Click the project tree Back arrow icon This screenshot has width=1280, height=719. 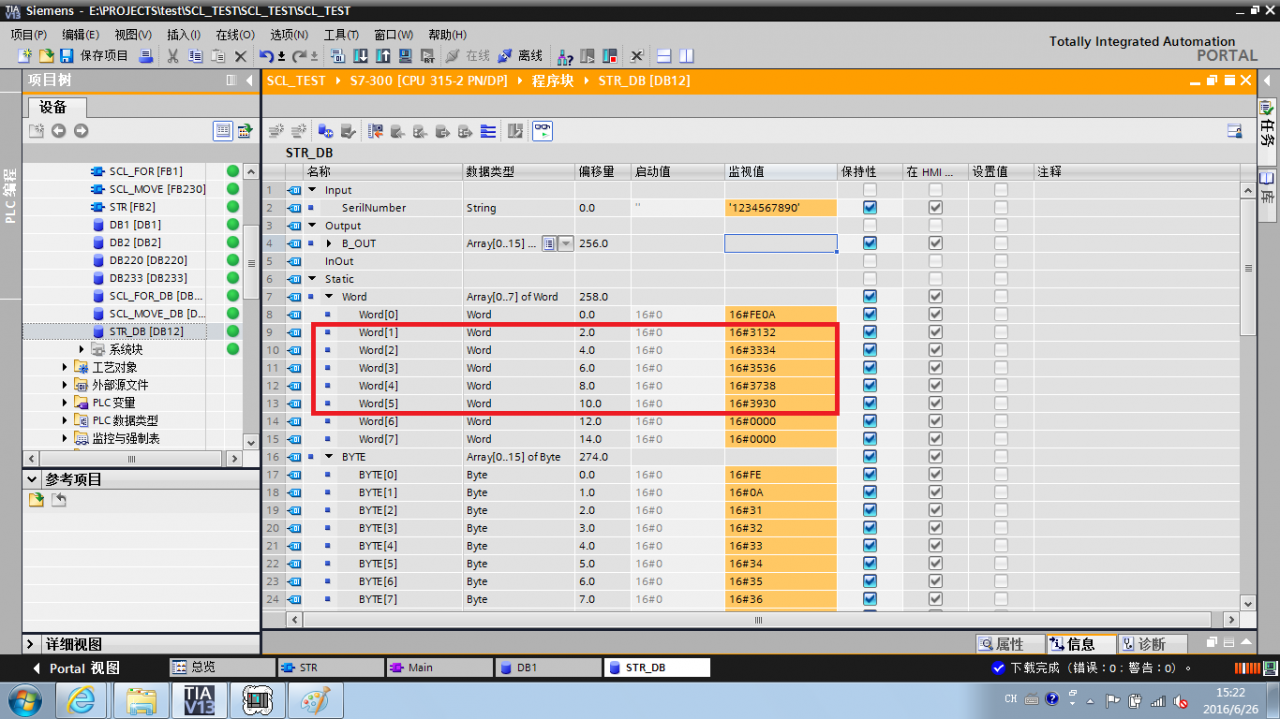click(59, 131)
